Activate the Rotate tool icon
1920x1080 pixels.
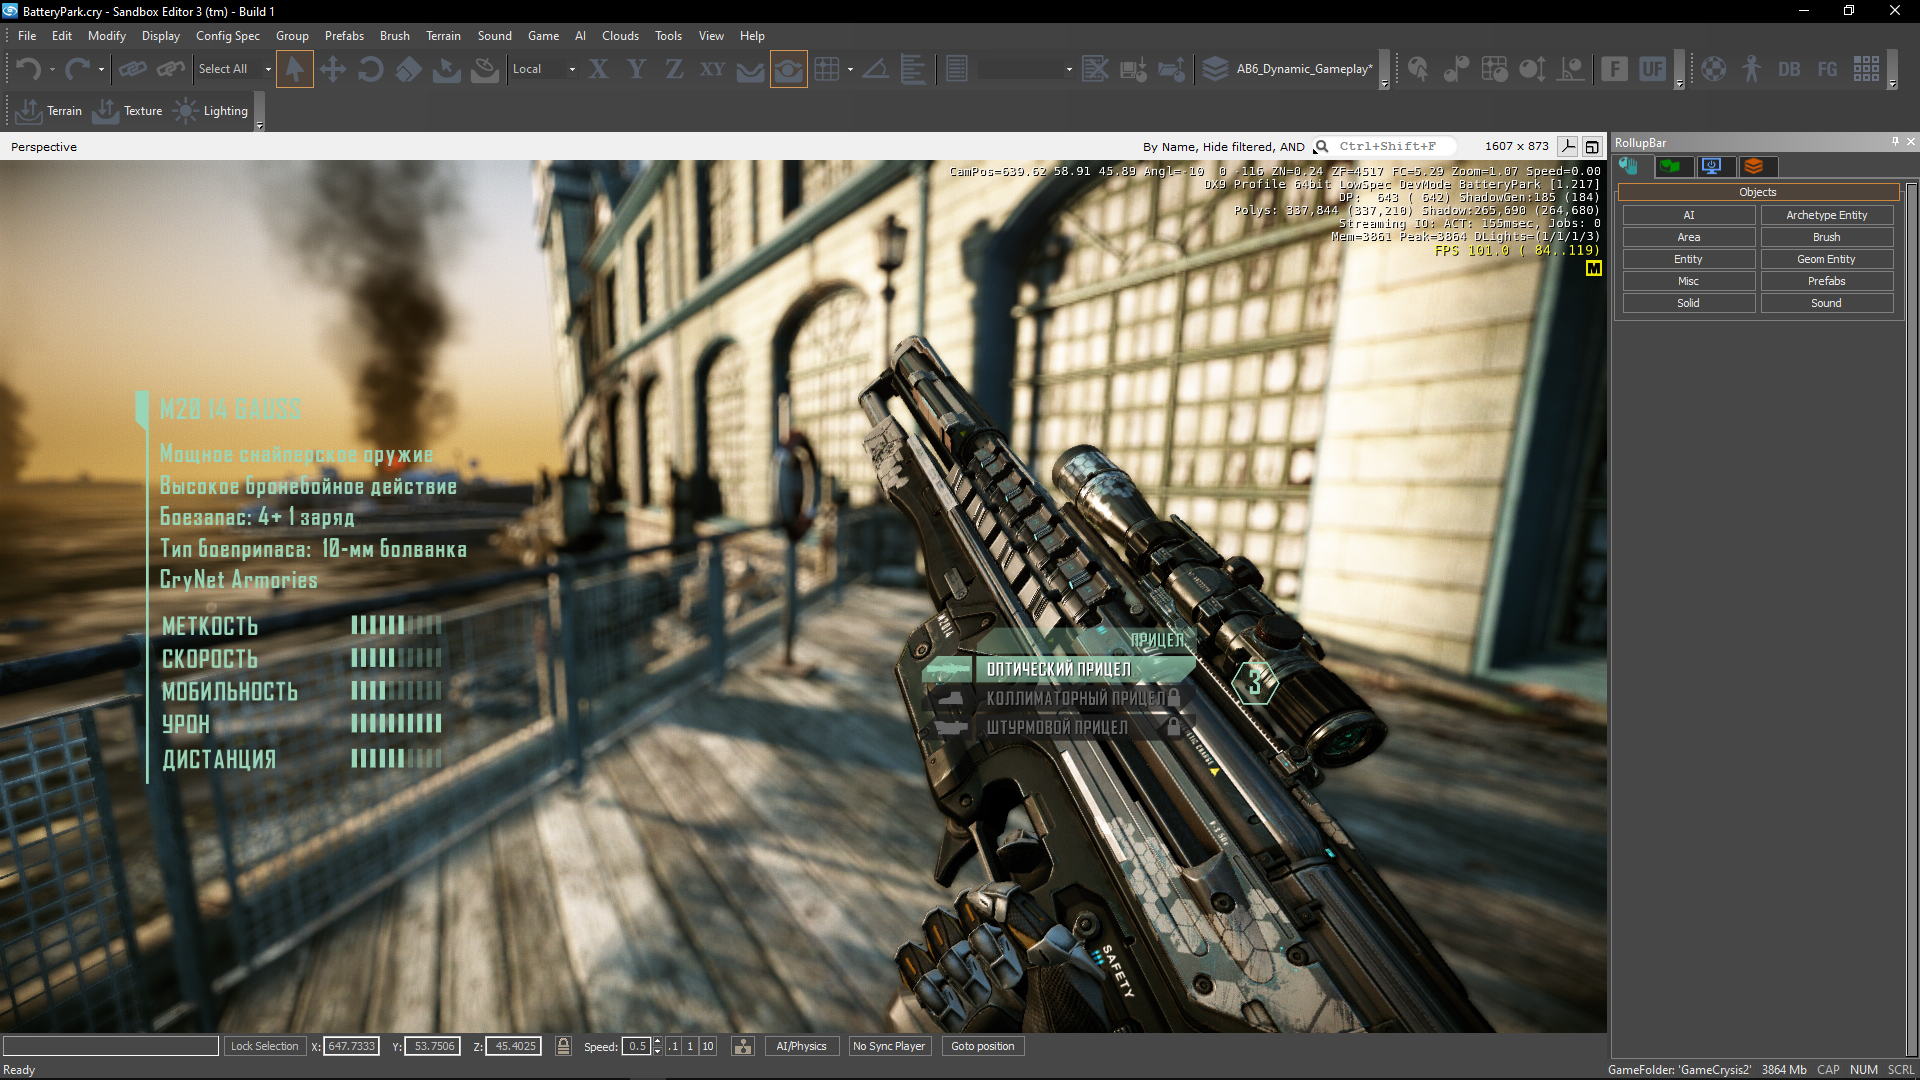(370, 69)
